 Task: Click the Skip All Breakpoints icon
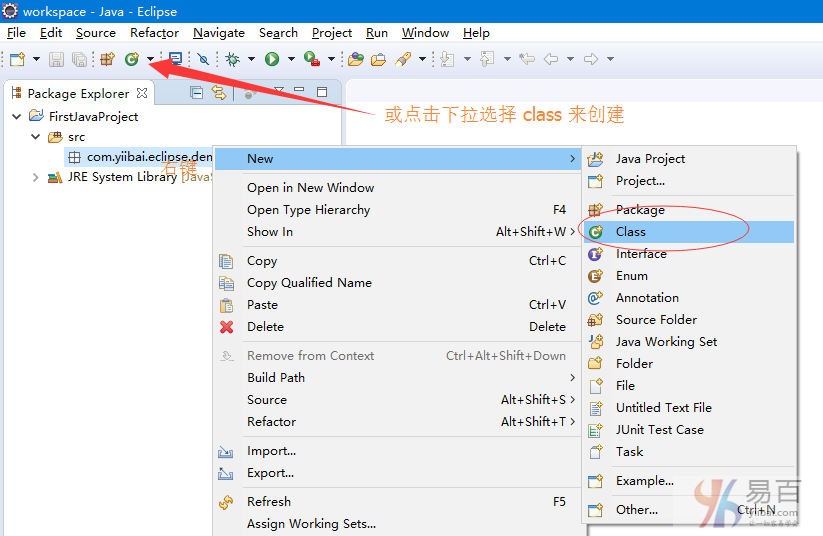(203, 59)
